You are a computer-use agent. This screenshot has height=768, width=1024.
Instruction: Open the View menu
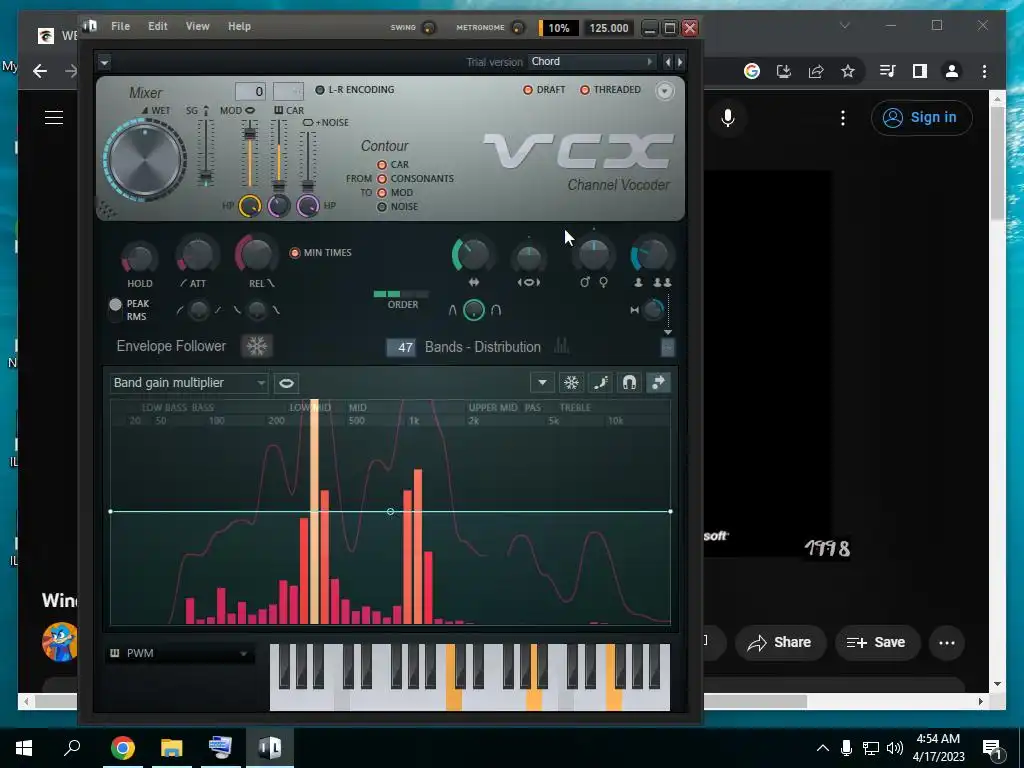point(197,26)
